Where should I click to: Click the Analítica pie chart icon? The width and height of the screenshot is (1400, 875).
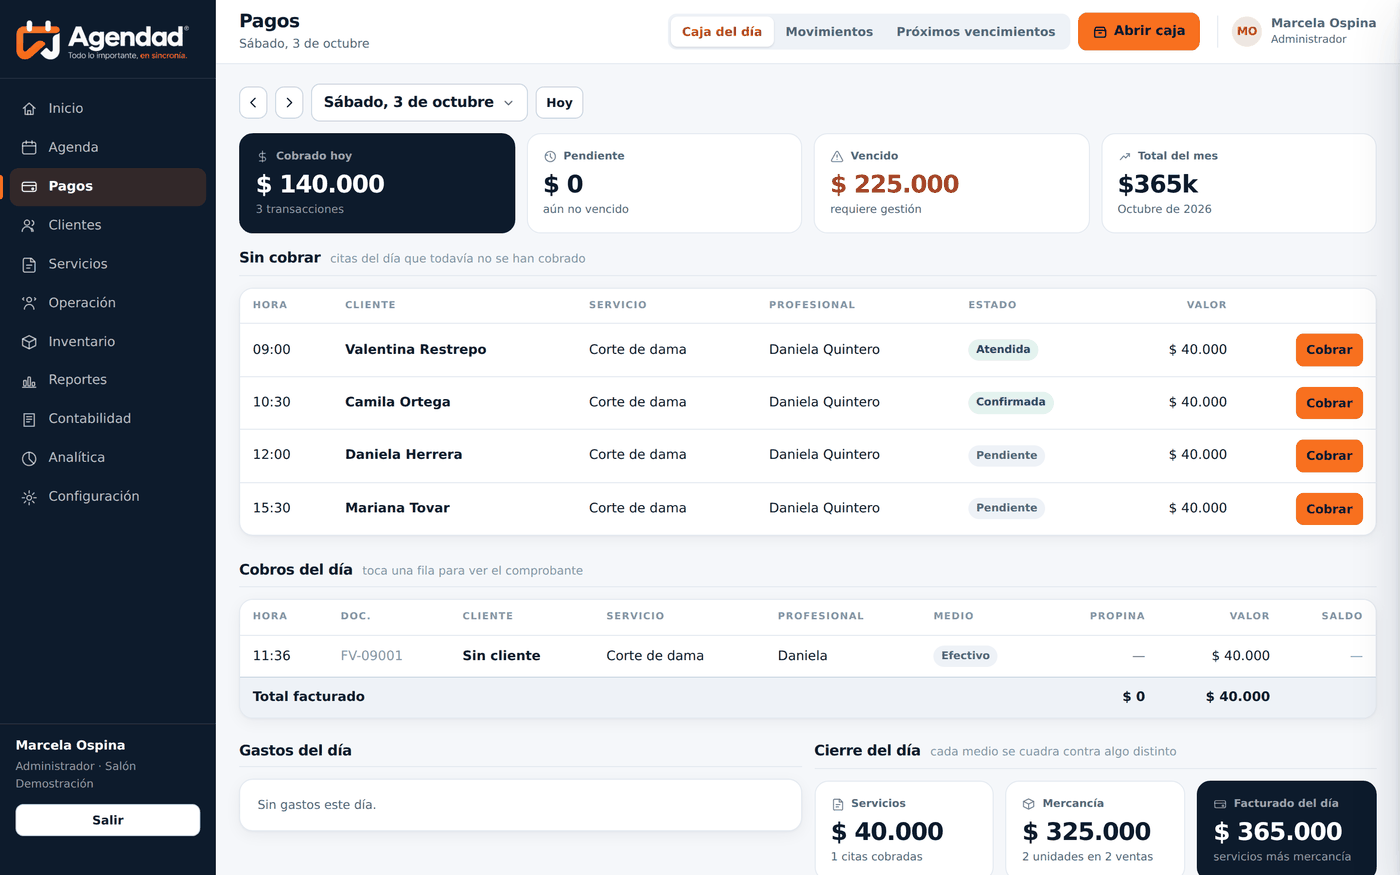(x=29, y=458)
